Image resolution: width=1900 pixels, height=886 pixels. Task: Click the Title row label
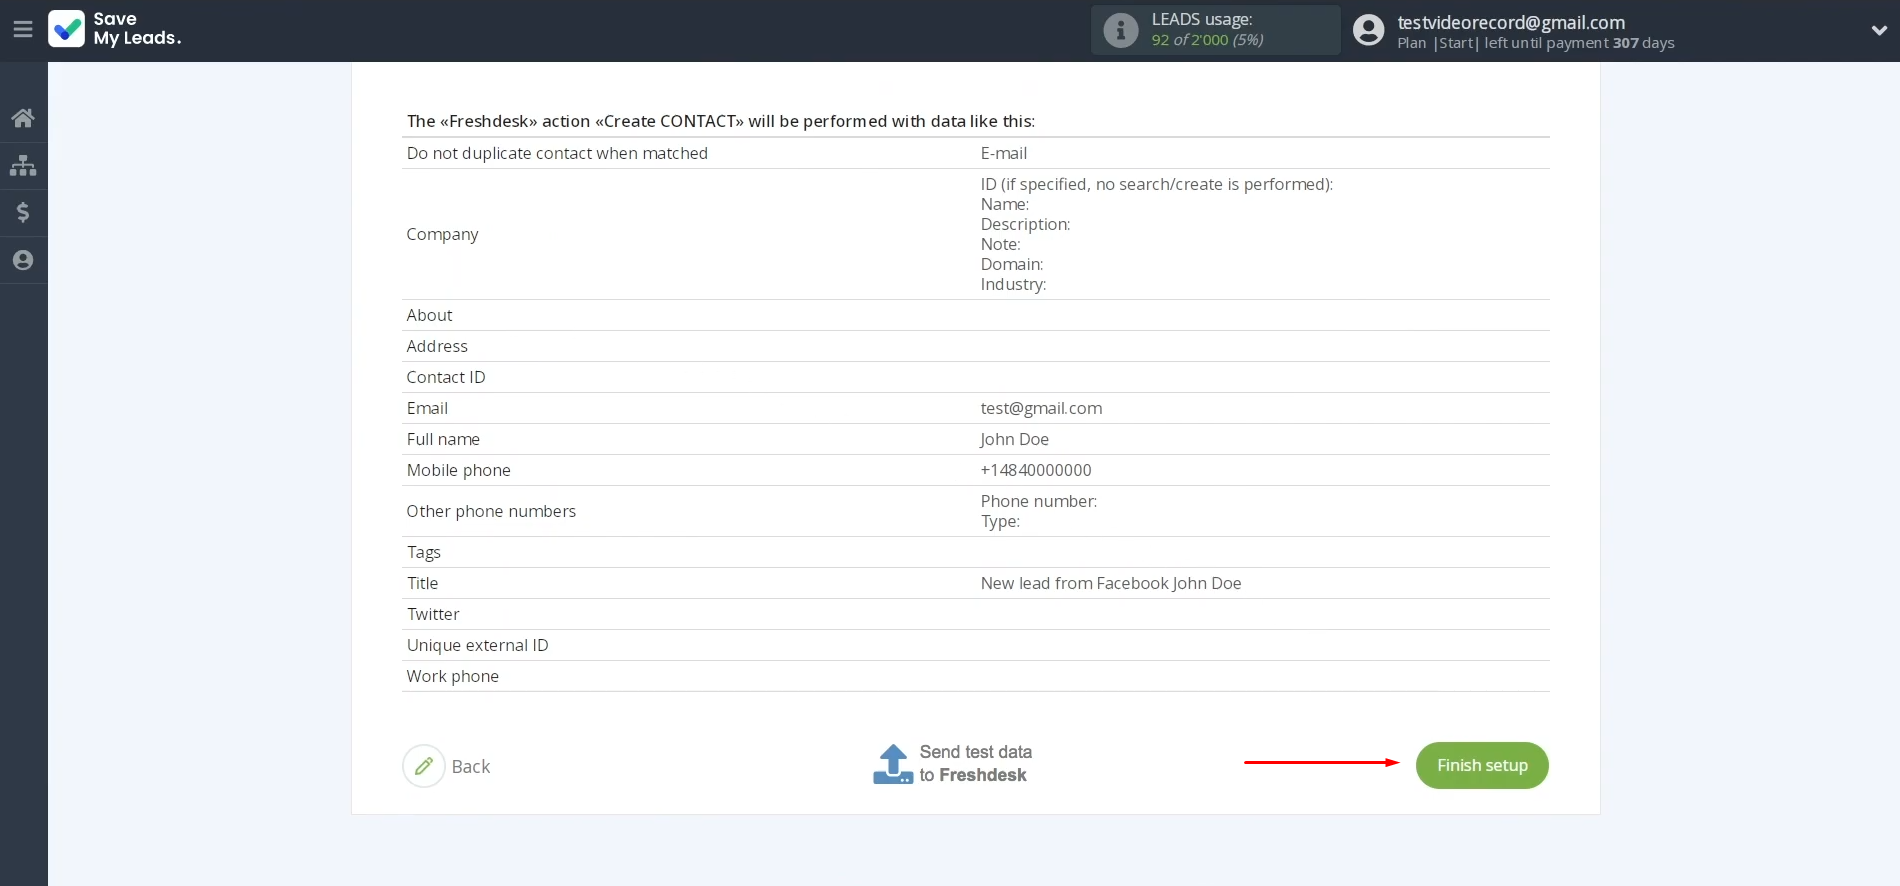click(422, 583)
